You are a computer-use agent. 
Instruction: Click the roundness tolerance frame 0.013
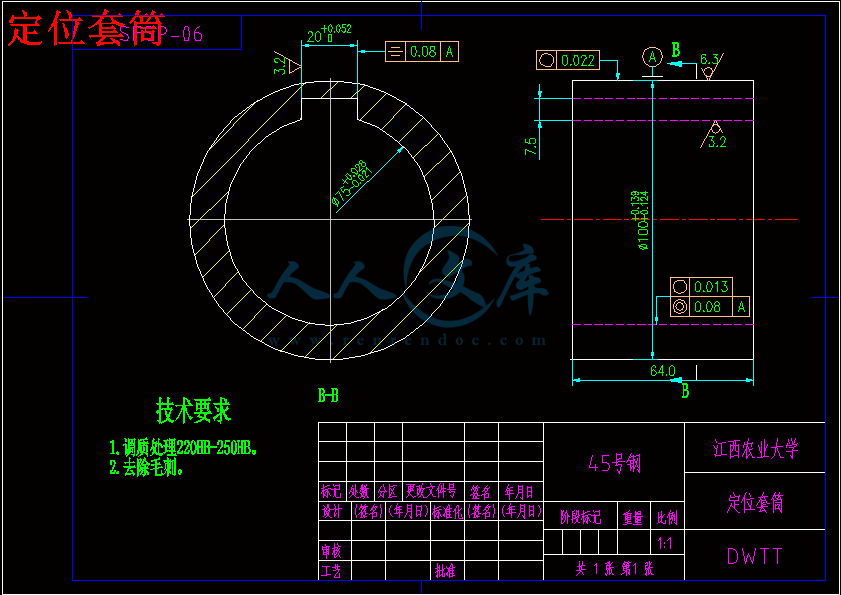701,287
